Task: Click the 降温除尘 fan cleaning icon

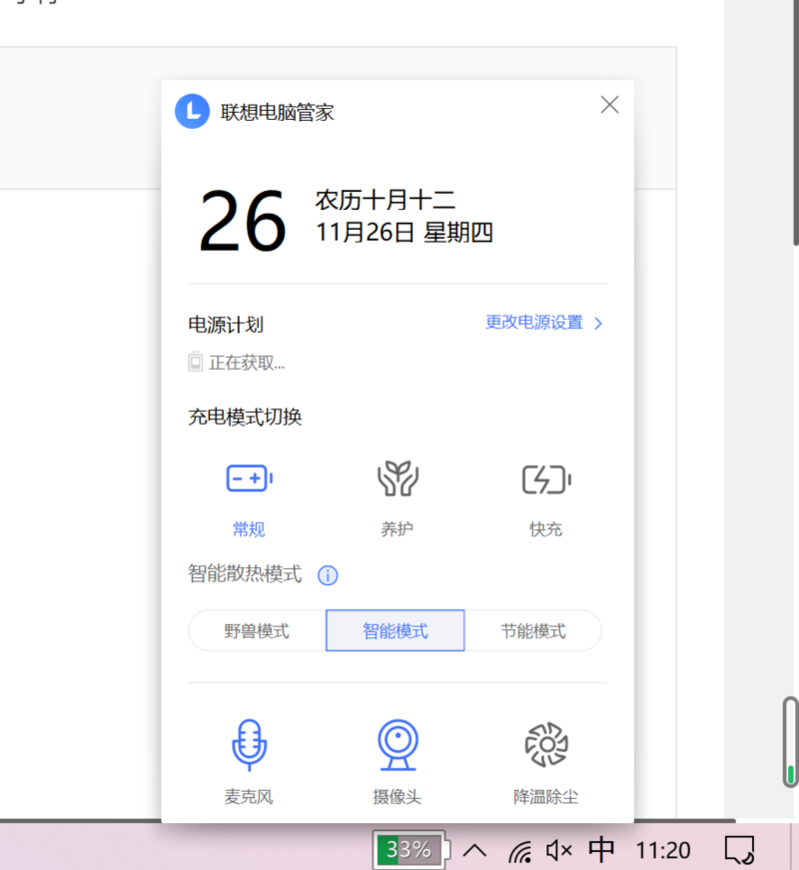Action: [546, 746]
